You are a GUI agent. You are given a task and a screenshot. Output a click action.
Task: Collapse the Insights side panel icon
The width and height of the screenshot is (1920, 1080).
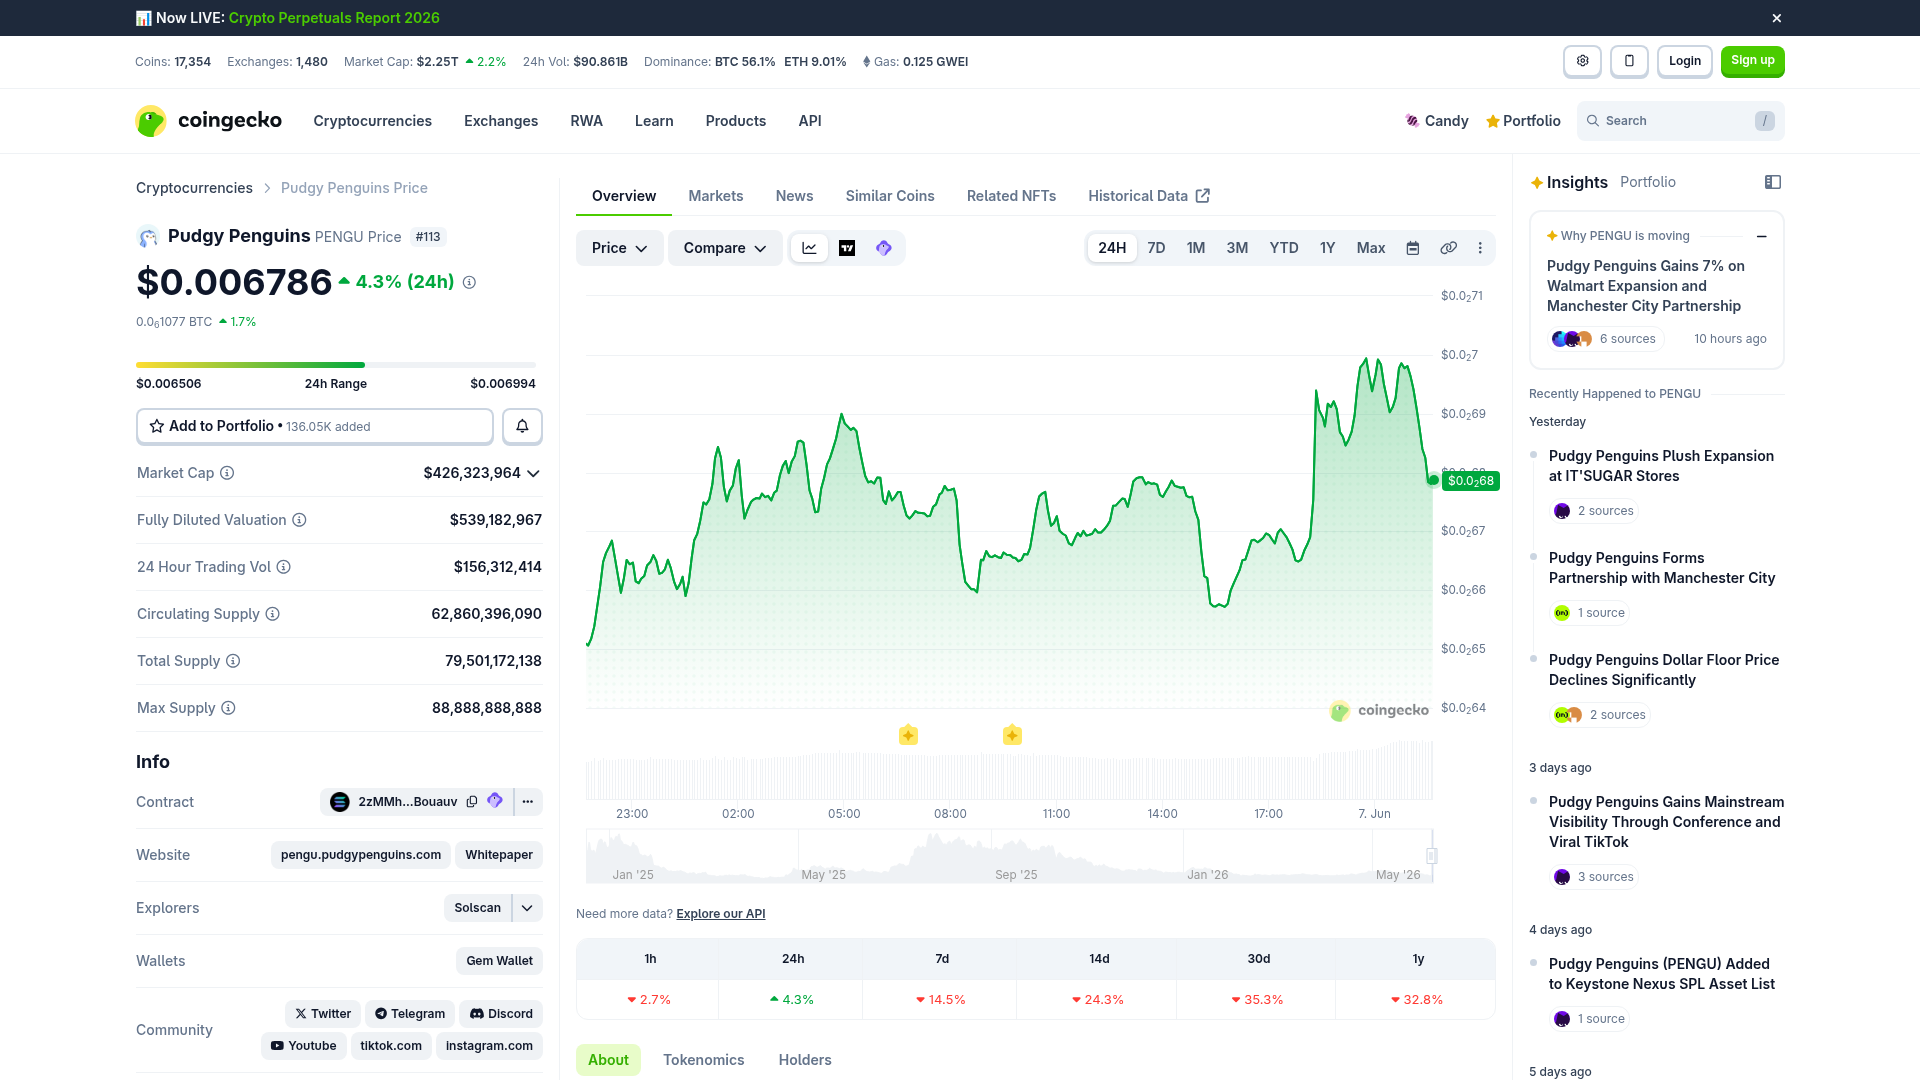tap(1773, 182)
